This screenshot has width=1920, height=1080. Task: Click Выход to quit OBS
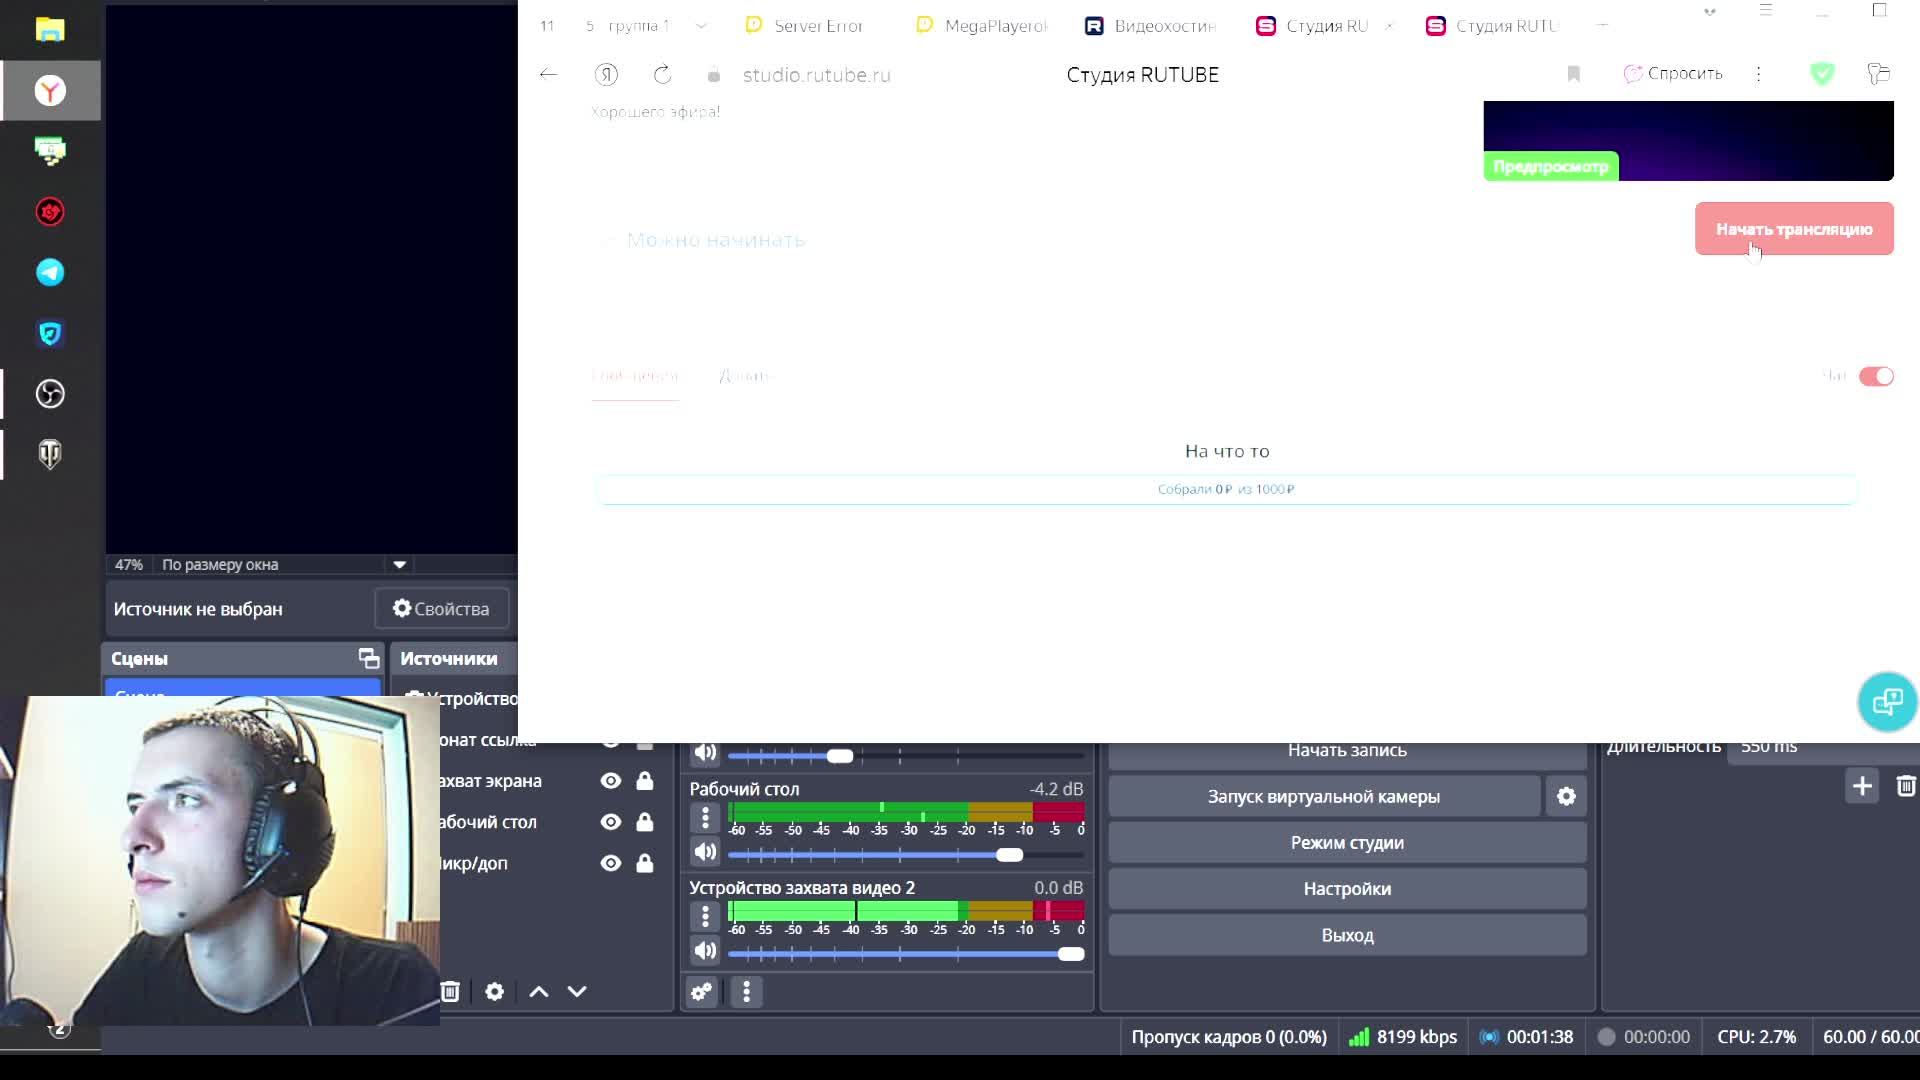[x=1347, y=936]
